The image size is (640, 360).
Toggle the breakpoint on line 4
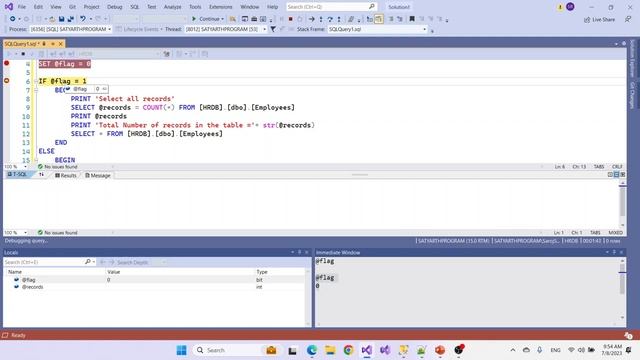[7, 63]
